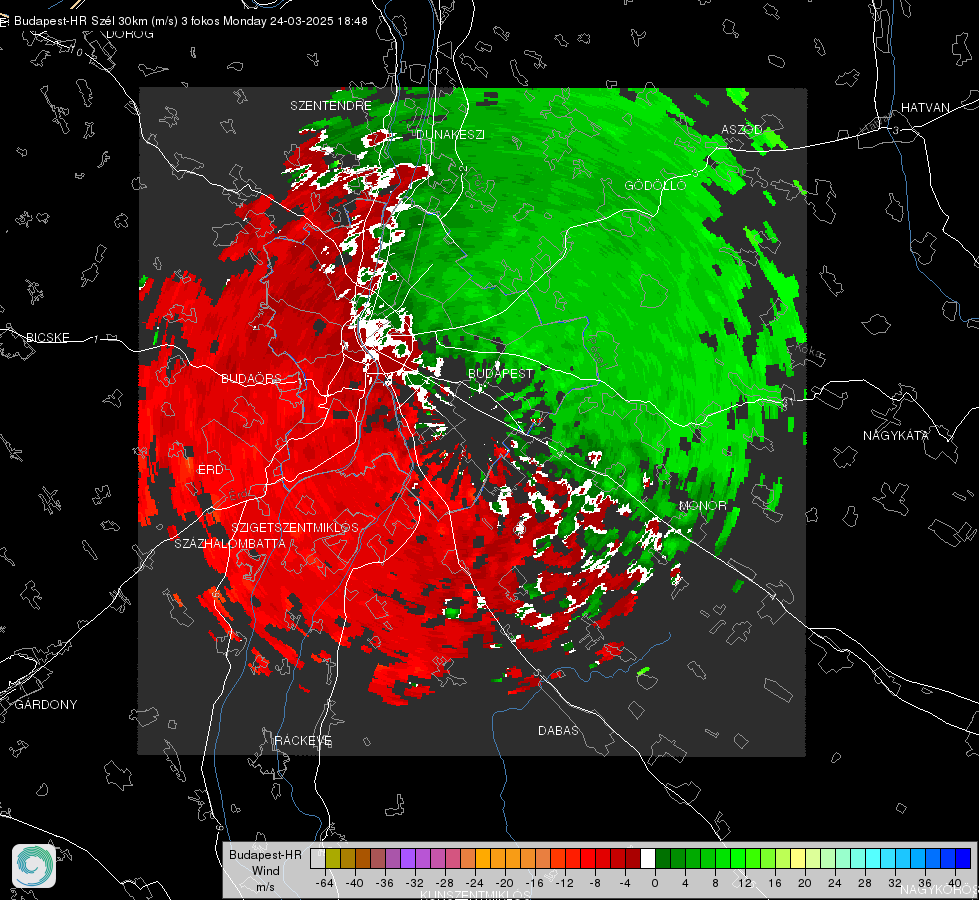Viewport: 979px width, 900px height.
Task: Click the ÉRD town label
Action: pyautogui.click(x=210, y=470)
